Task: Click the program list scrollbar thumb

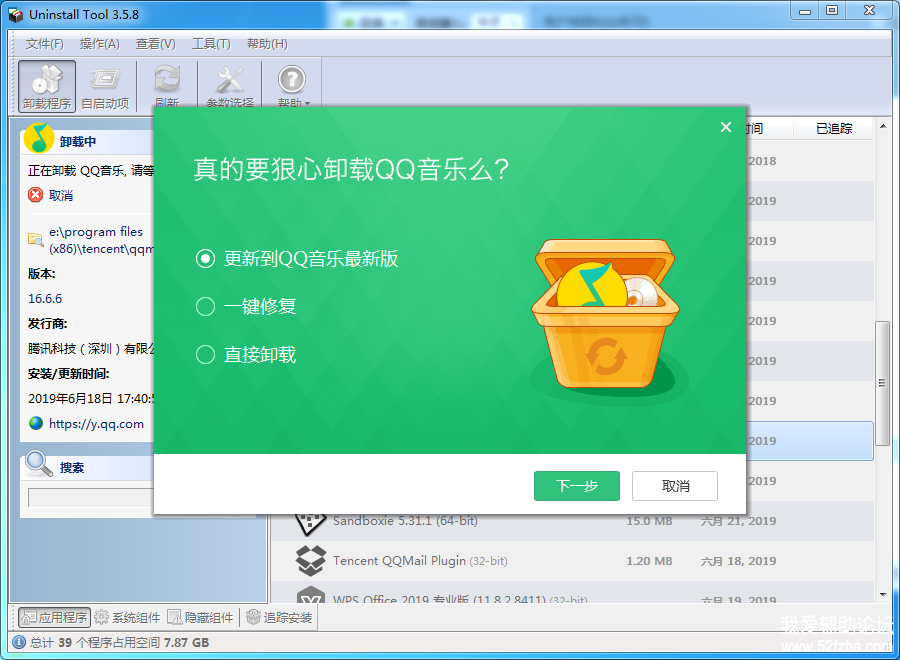Action: coord(882,383)
